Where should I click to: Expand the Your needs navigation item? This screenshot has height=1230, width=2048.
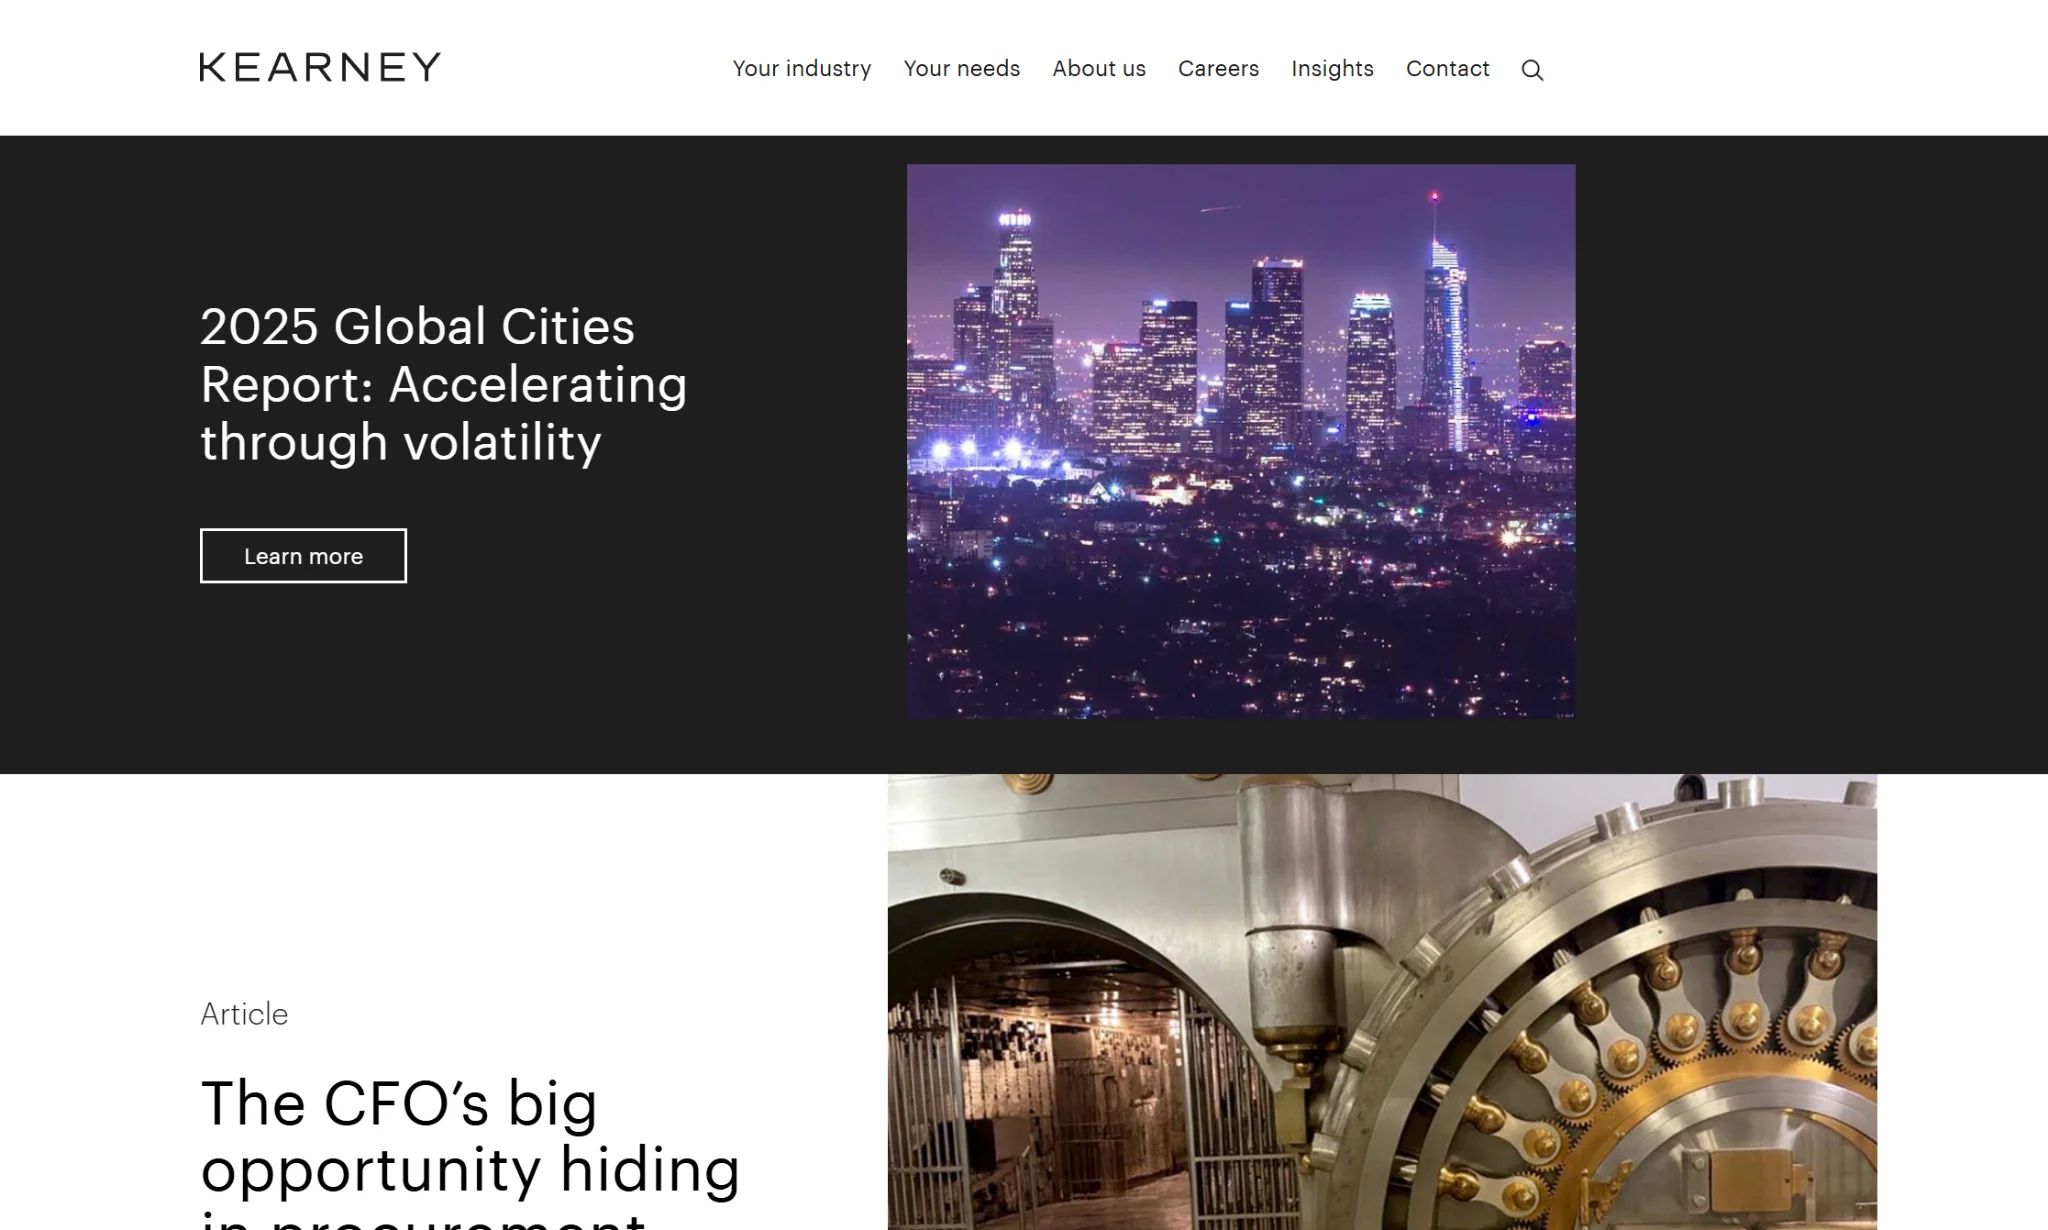(x=962, y=69)
